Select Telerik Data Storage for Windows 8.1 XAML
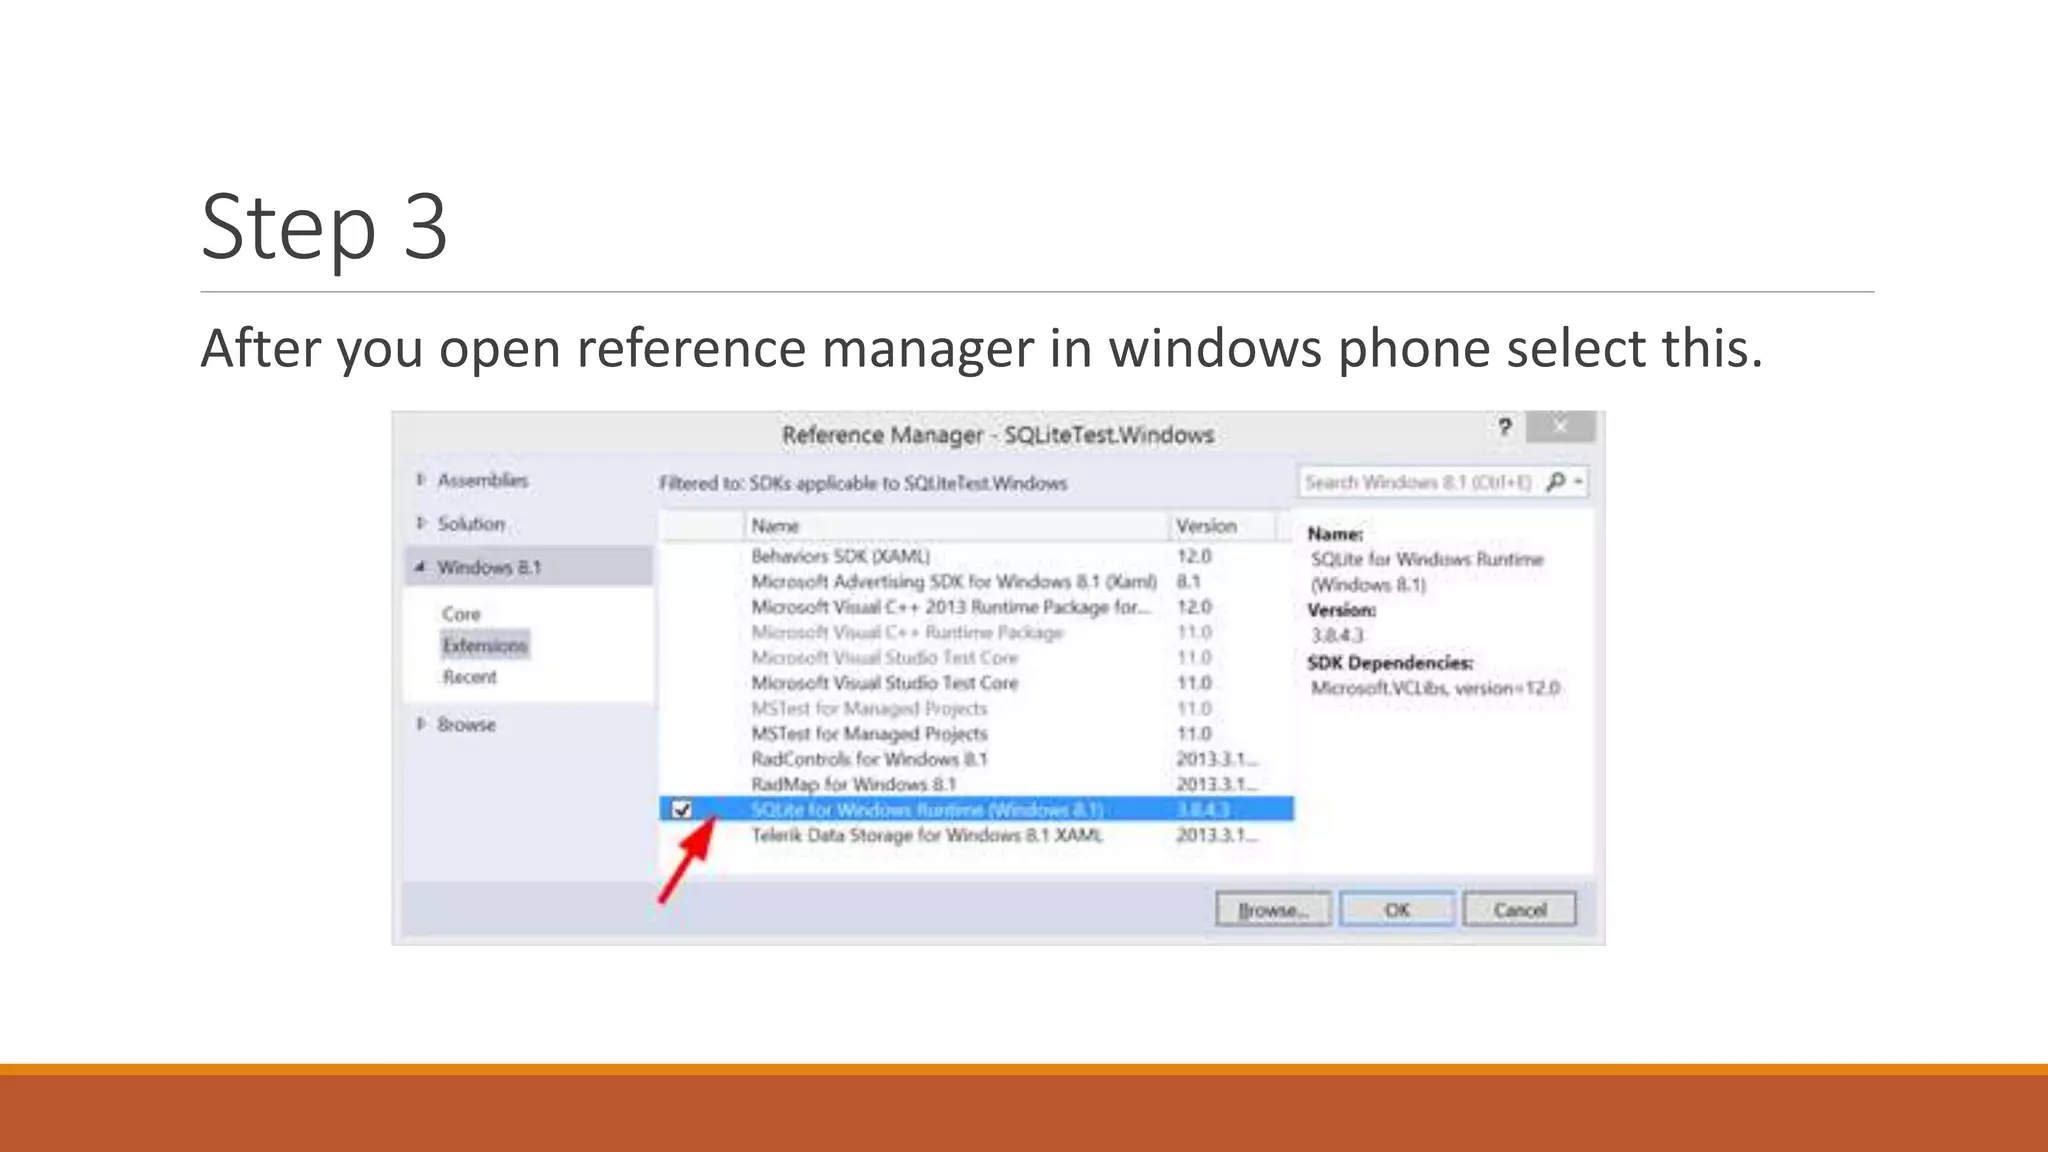This screenshot has width=2048, height=1152. 976,835
